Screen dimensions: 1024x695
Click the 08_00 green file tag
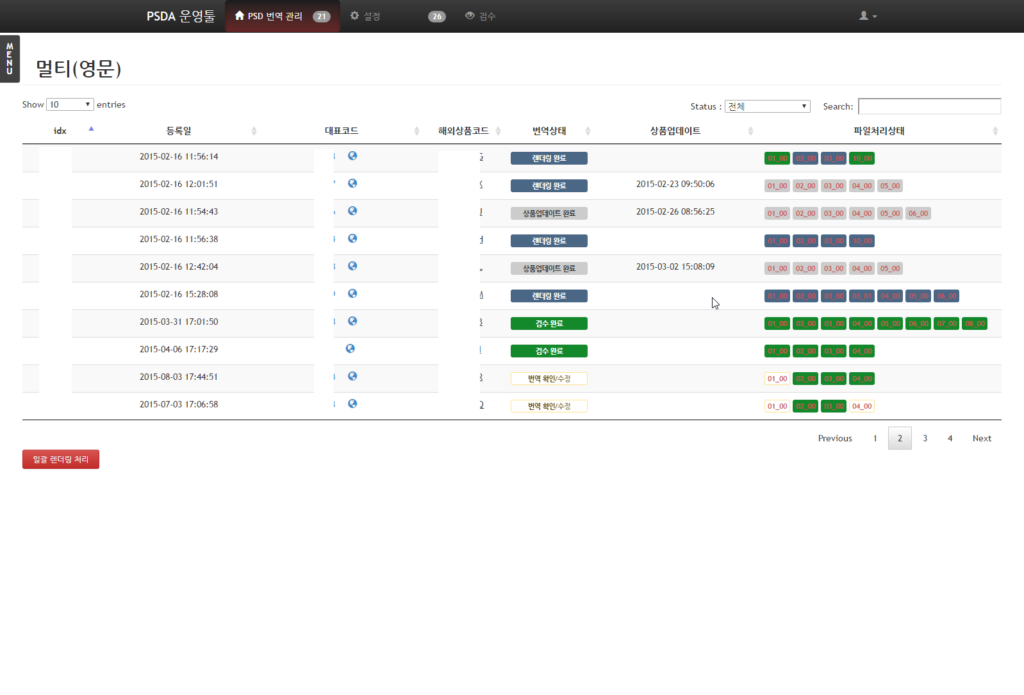tap(974, 323)
